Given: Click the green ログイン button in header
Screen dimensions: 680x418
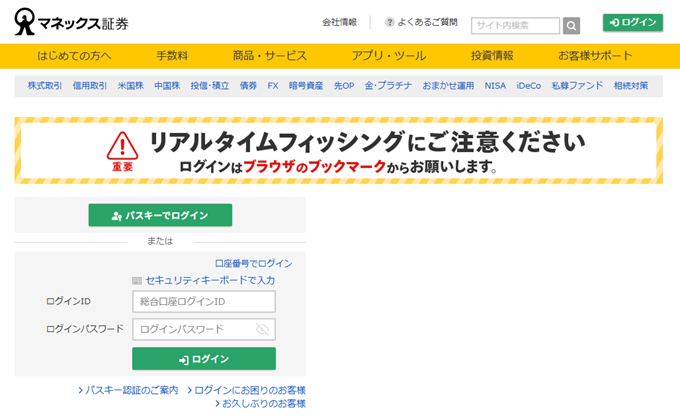Looking at the screenshot, I should tap(633, 23).
